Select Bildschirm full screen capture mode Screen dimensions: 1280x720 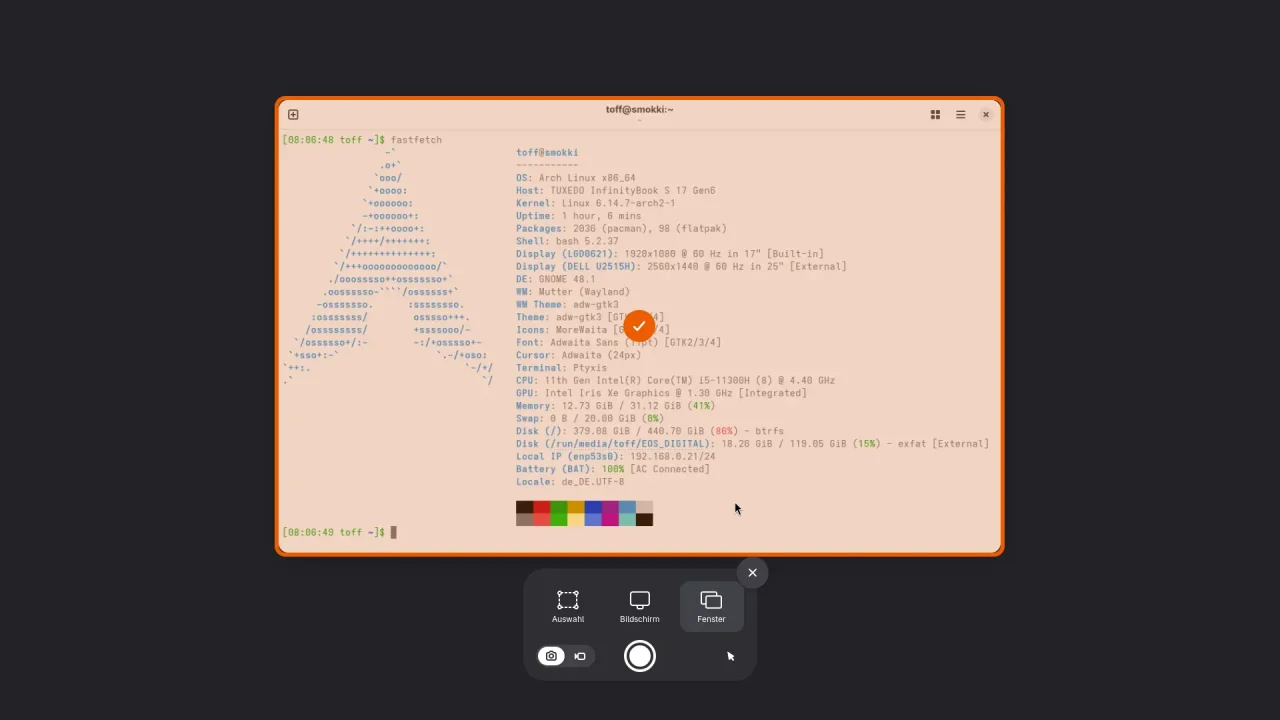click(640, 606)
